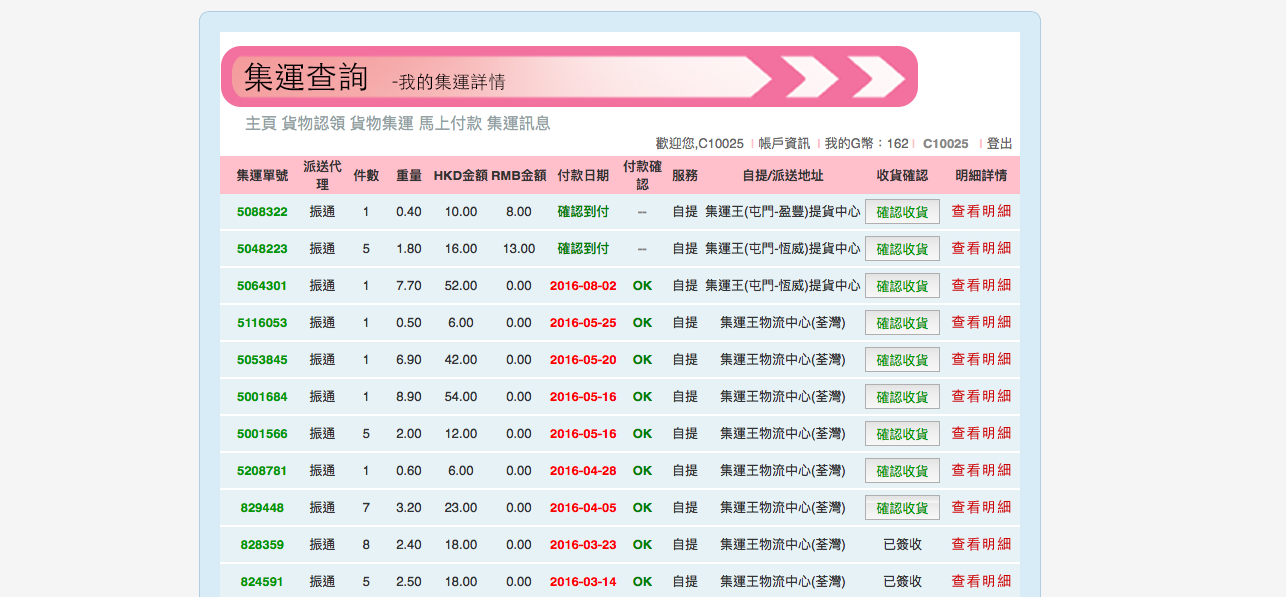Click the 登出 logout link
This screenshot has width=1286, height=597.
coord(1000,144)
